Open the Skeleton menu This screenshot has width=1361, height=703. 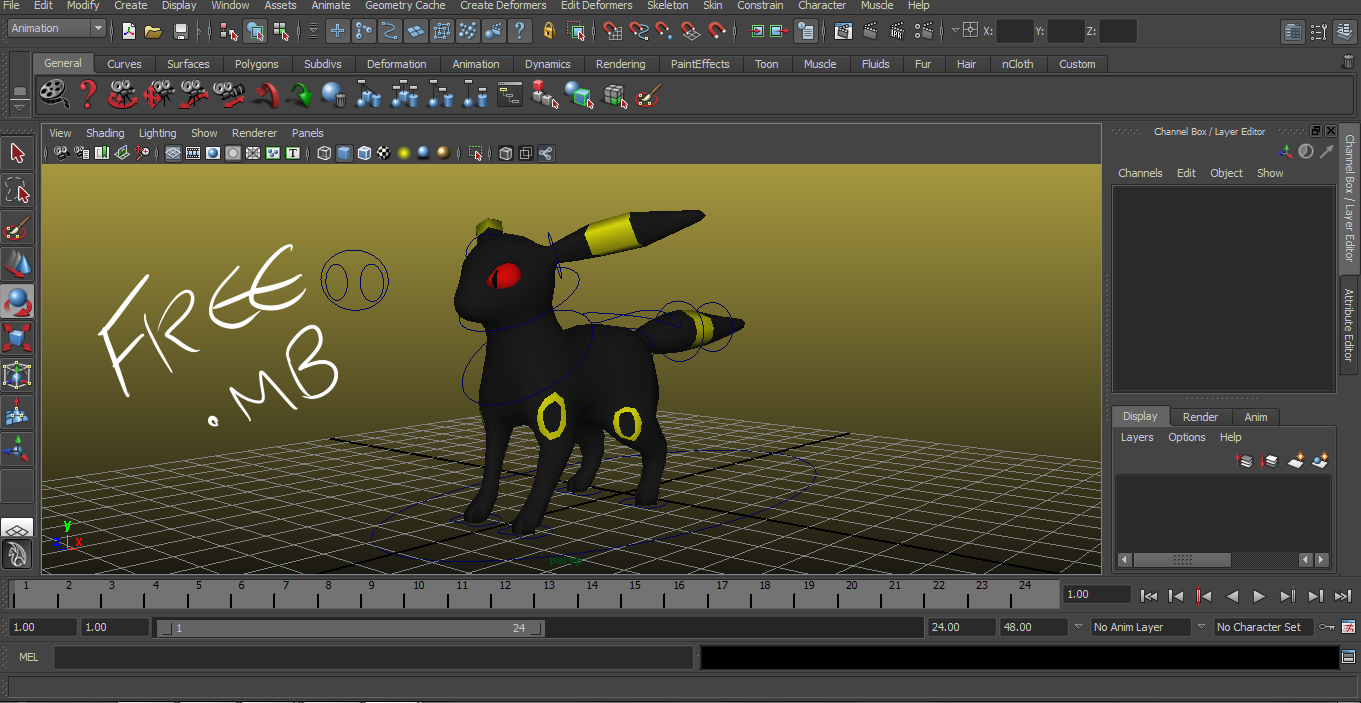tap(667, 6)
